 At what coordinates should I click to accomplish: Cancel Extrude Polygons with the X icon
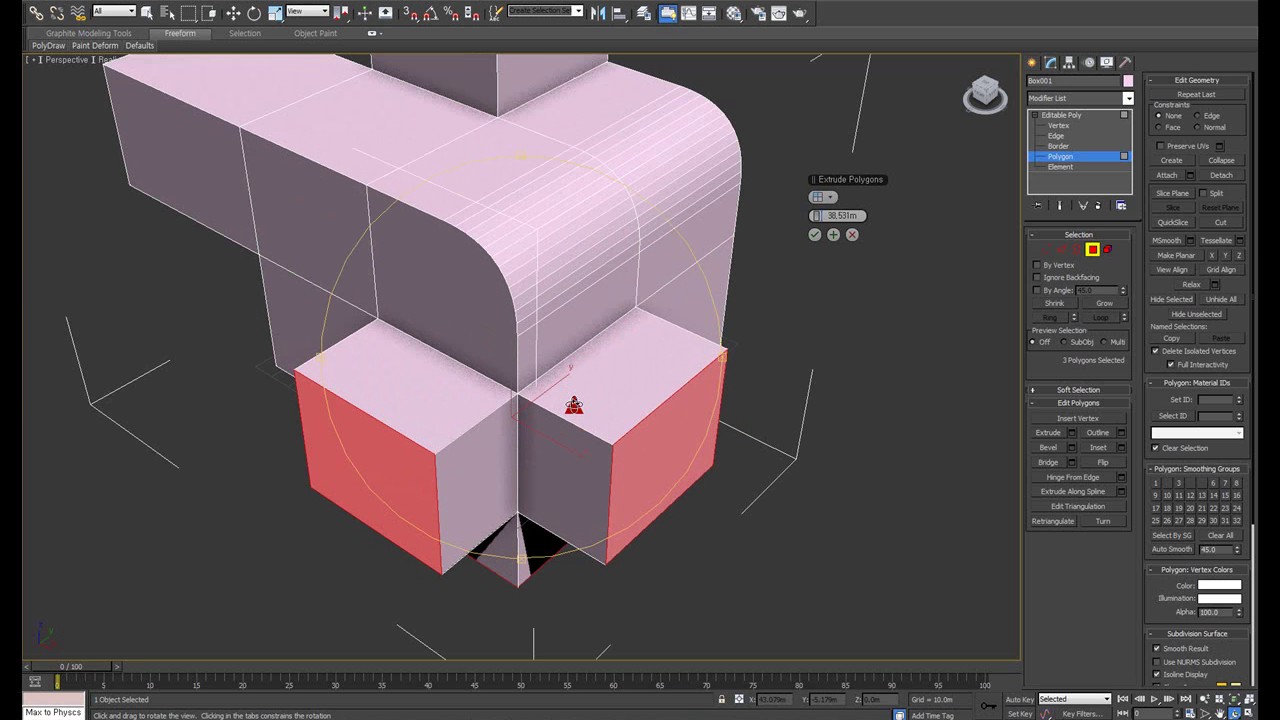[852, 234]
